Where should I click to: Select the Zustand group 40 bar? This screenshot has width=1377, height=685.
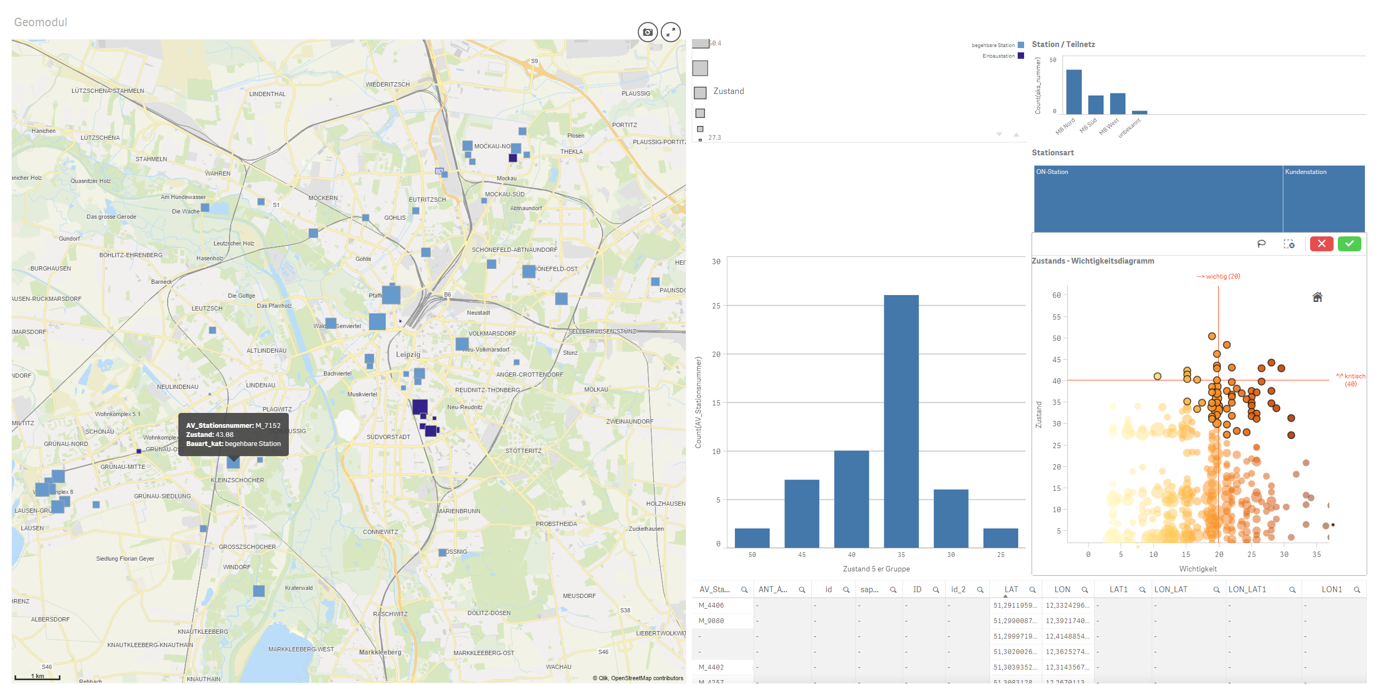click(852, 499)
